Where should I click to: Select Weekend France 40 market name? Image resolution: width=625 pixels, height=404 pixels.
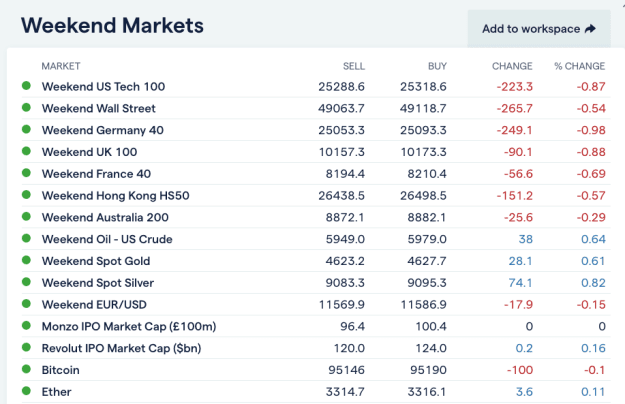pyautogui.click(x=96, y=174)
